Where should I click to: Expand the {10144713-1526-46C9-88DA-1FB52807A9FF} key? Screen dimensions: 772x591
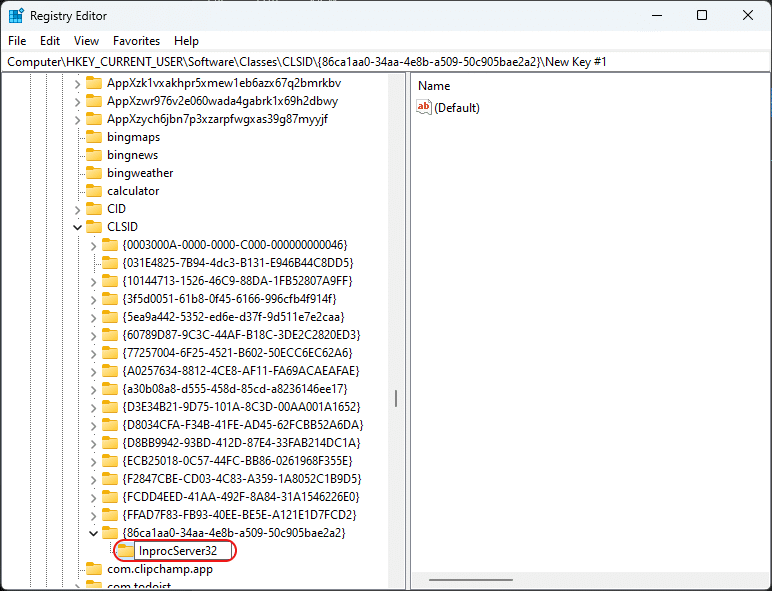(94, 282)
